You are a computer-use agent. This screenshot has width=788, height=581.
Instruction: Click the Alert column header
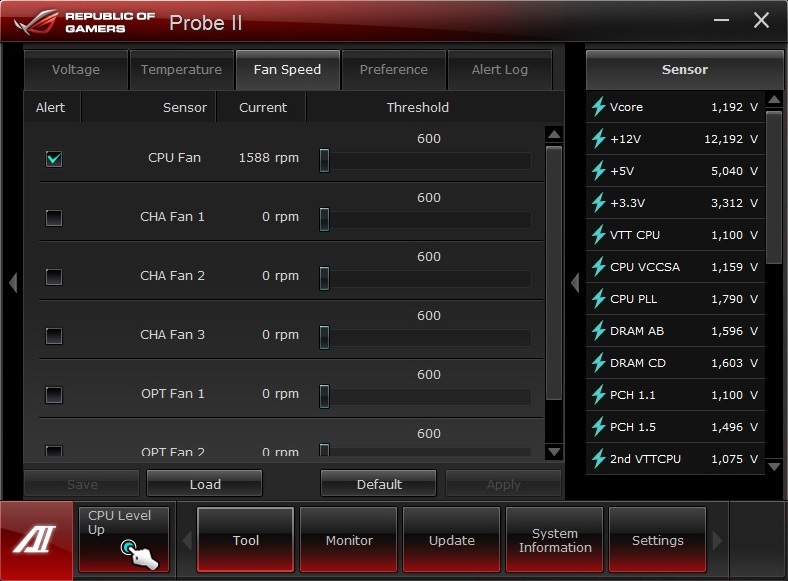(x=50, y=107)
